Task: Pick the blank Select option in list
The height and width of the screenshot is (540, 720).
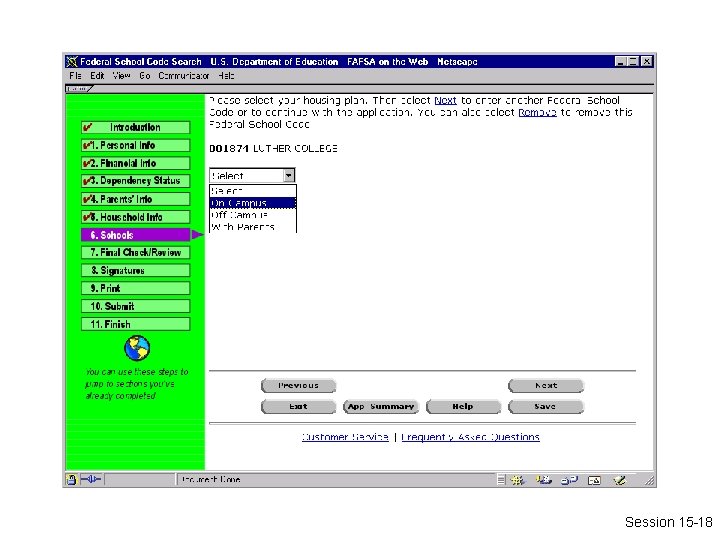Action: pos(253,191)
